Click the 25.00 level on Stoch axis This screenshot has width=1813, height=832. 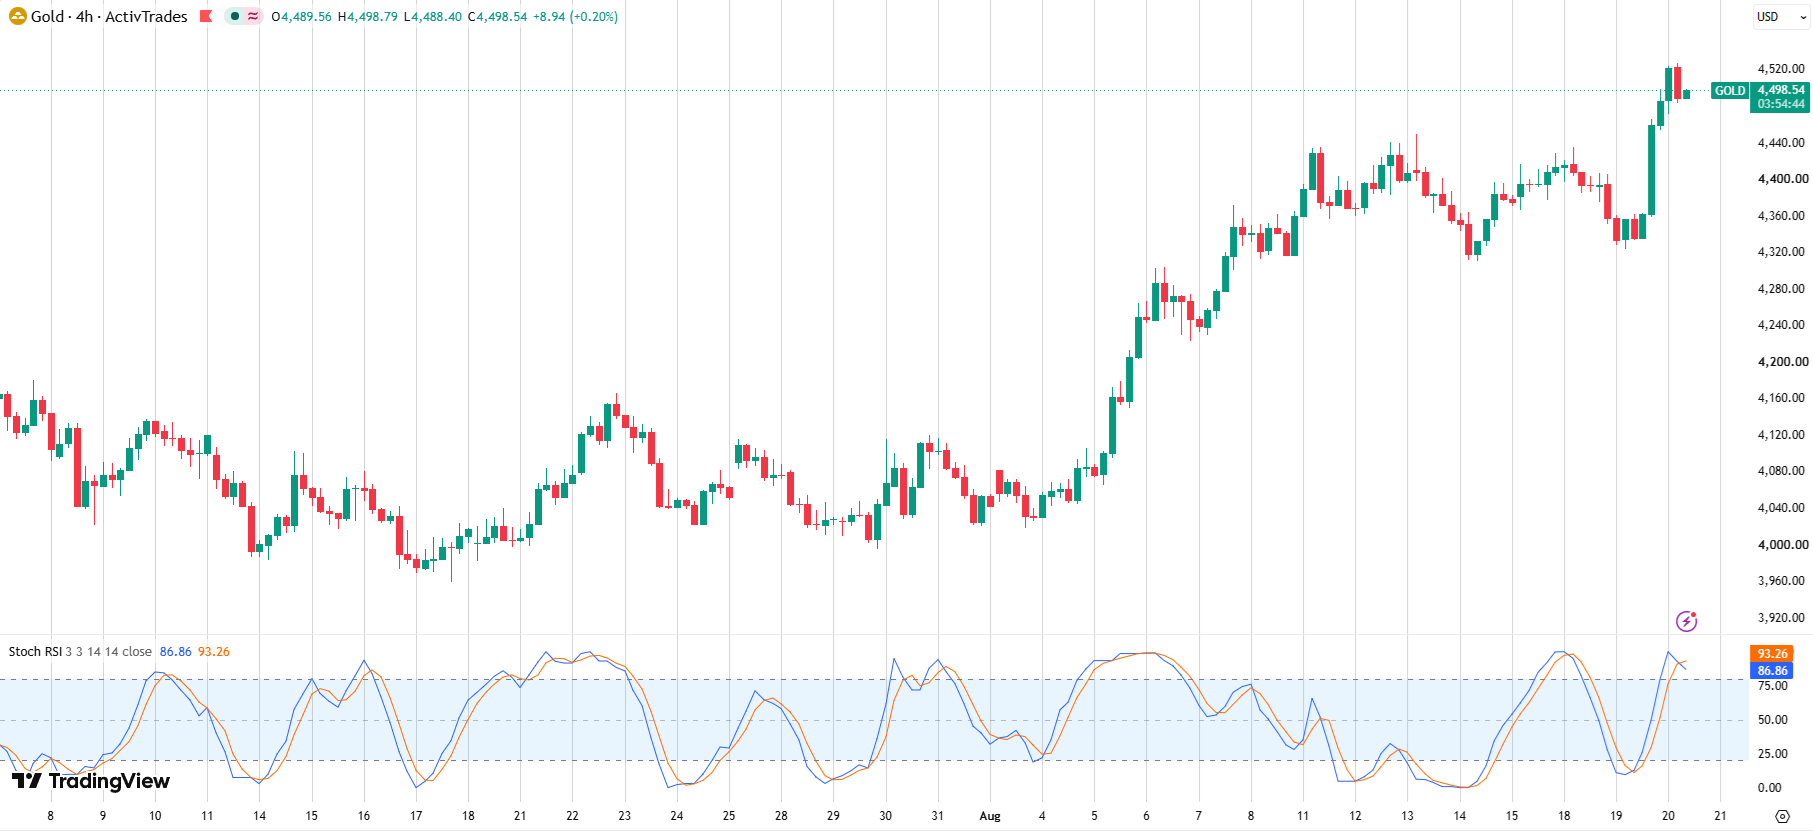(1773, 754)
